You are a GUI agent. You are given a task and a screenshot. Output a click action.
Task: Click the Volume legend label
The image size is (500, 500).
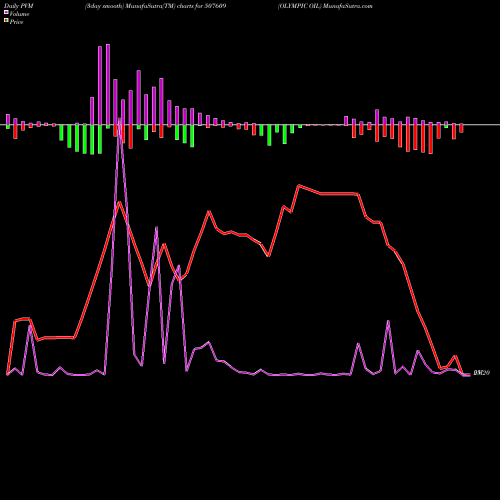[x=19, y=14]
